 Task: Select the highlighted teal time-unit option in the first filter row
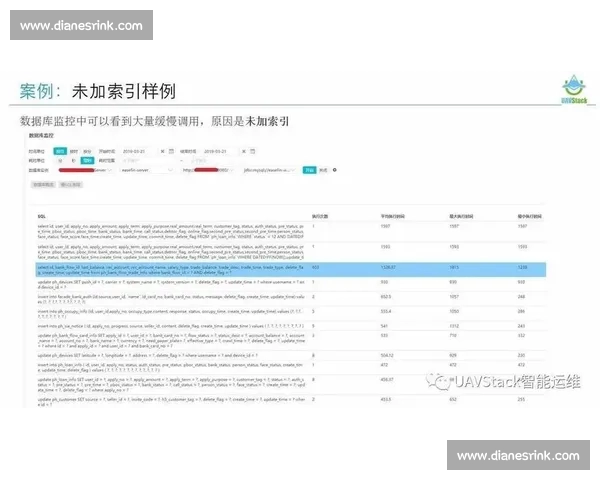[x=60, y=151]
